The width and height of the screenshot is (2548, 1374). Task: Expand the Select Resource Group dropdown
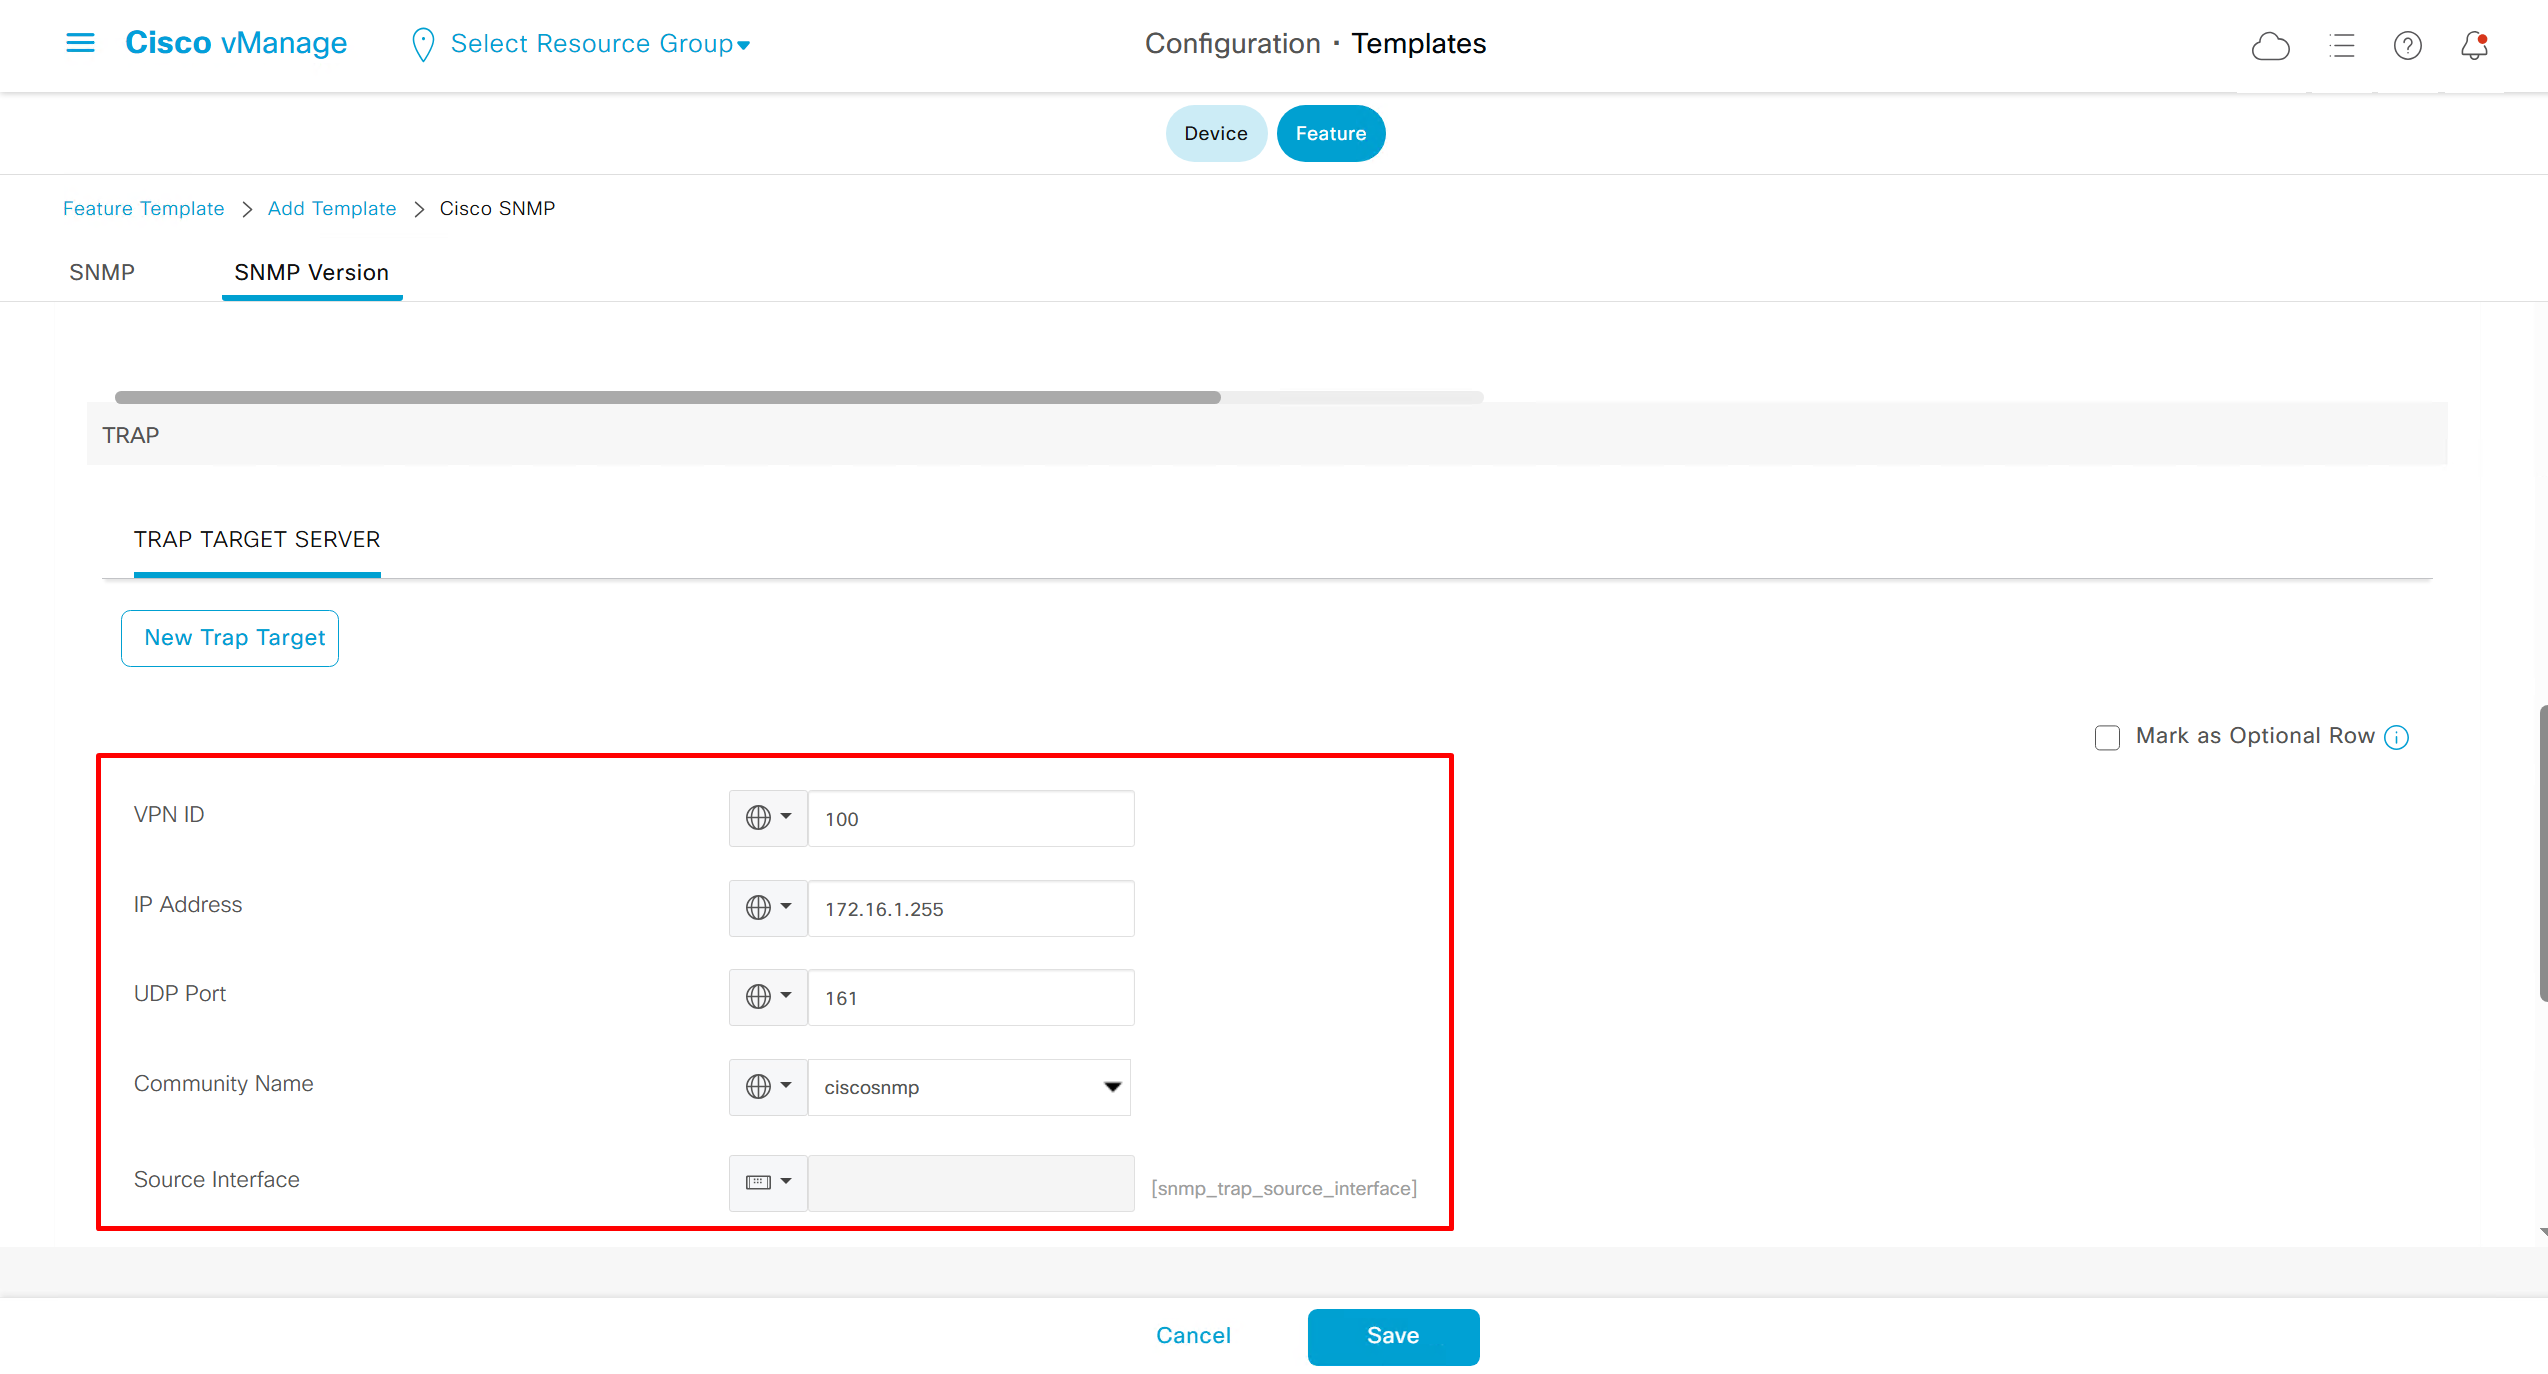coord(600,44)
